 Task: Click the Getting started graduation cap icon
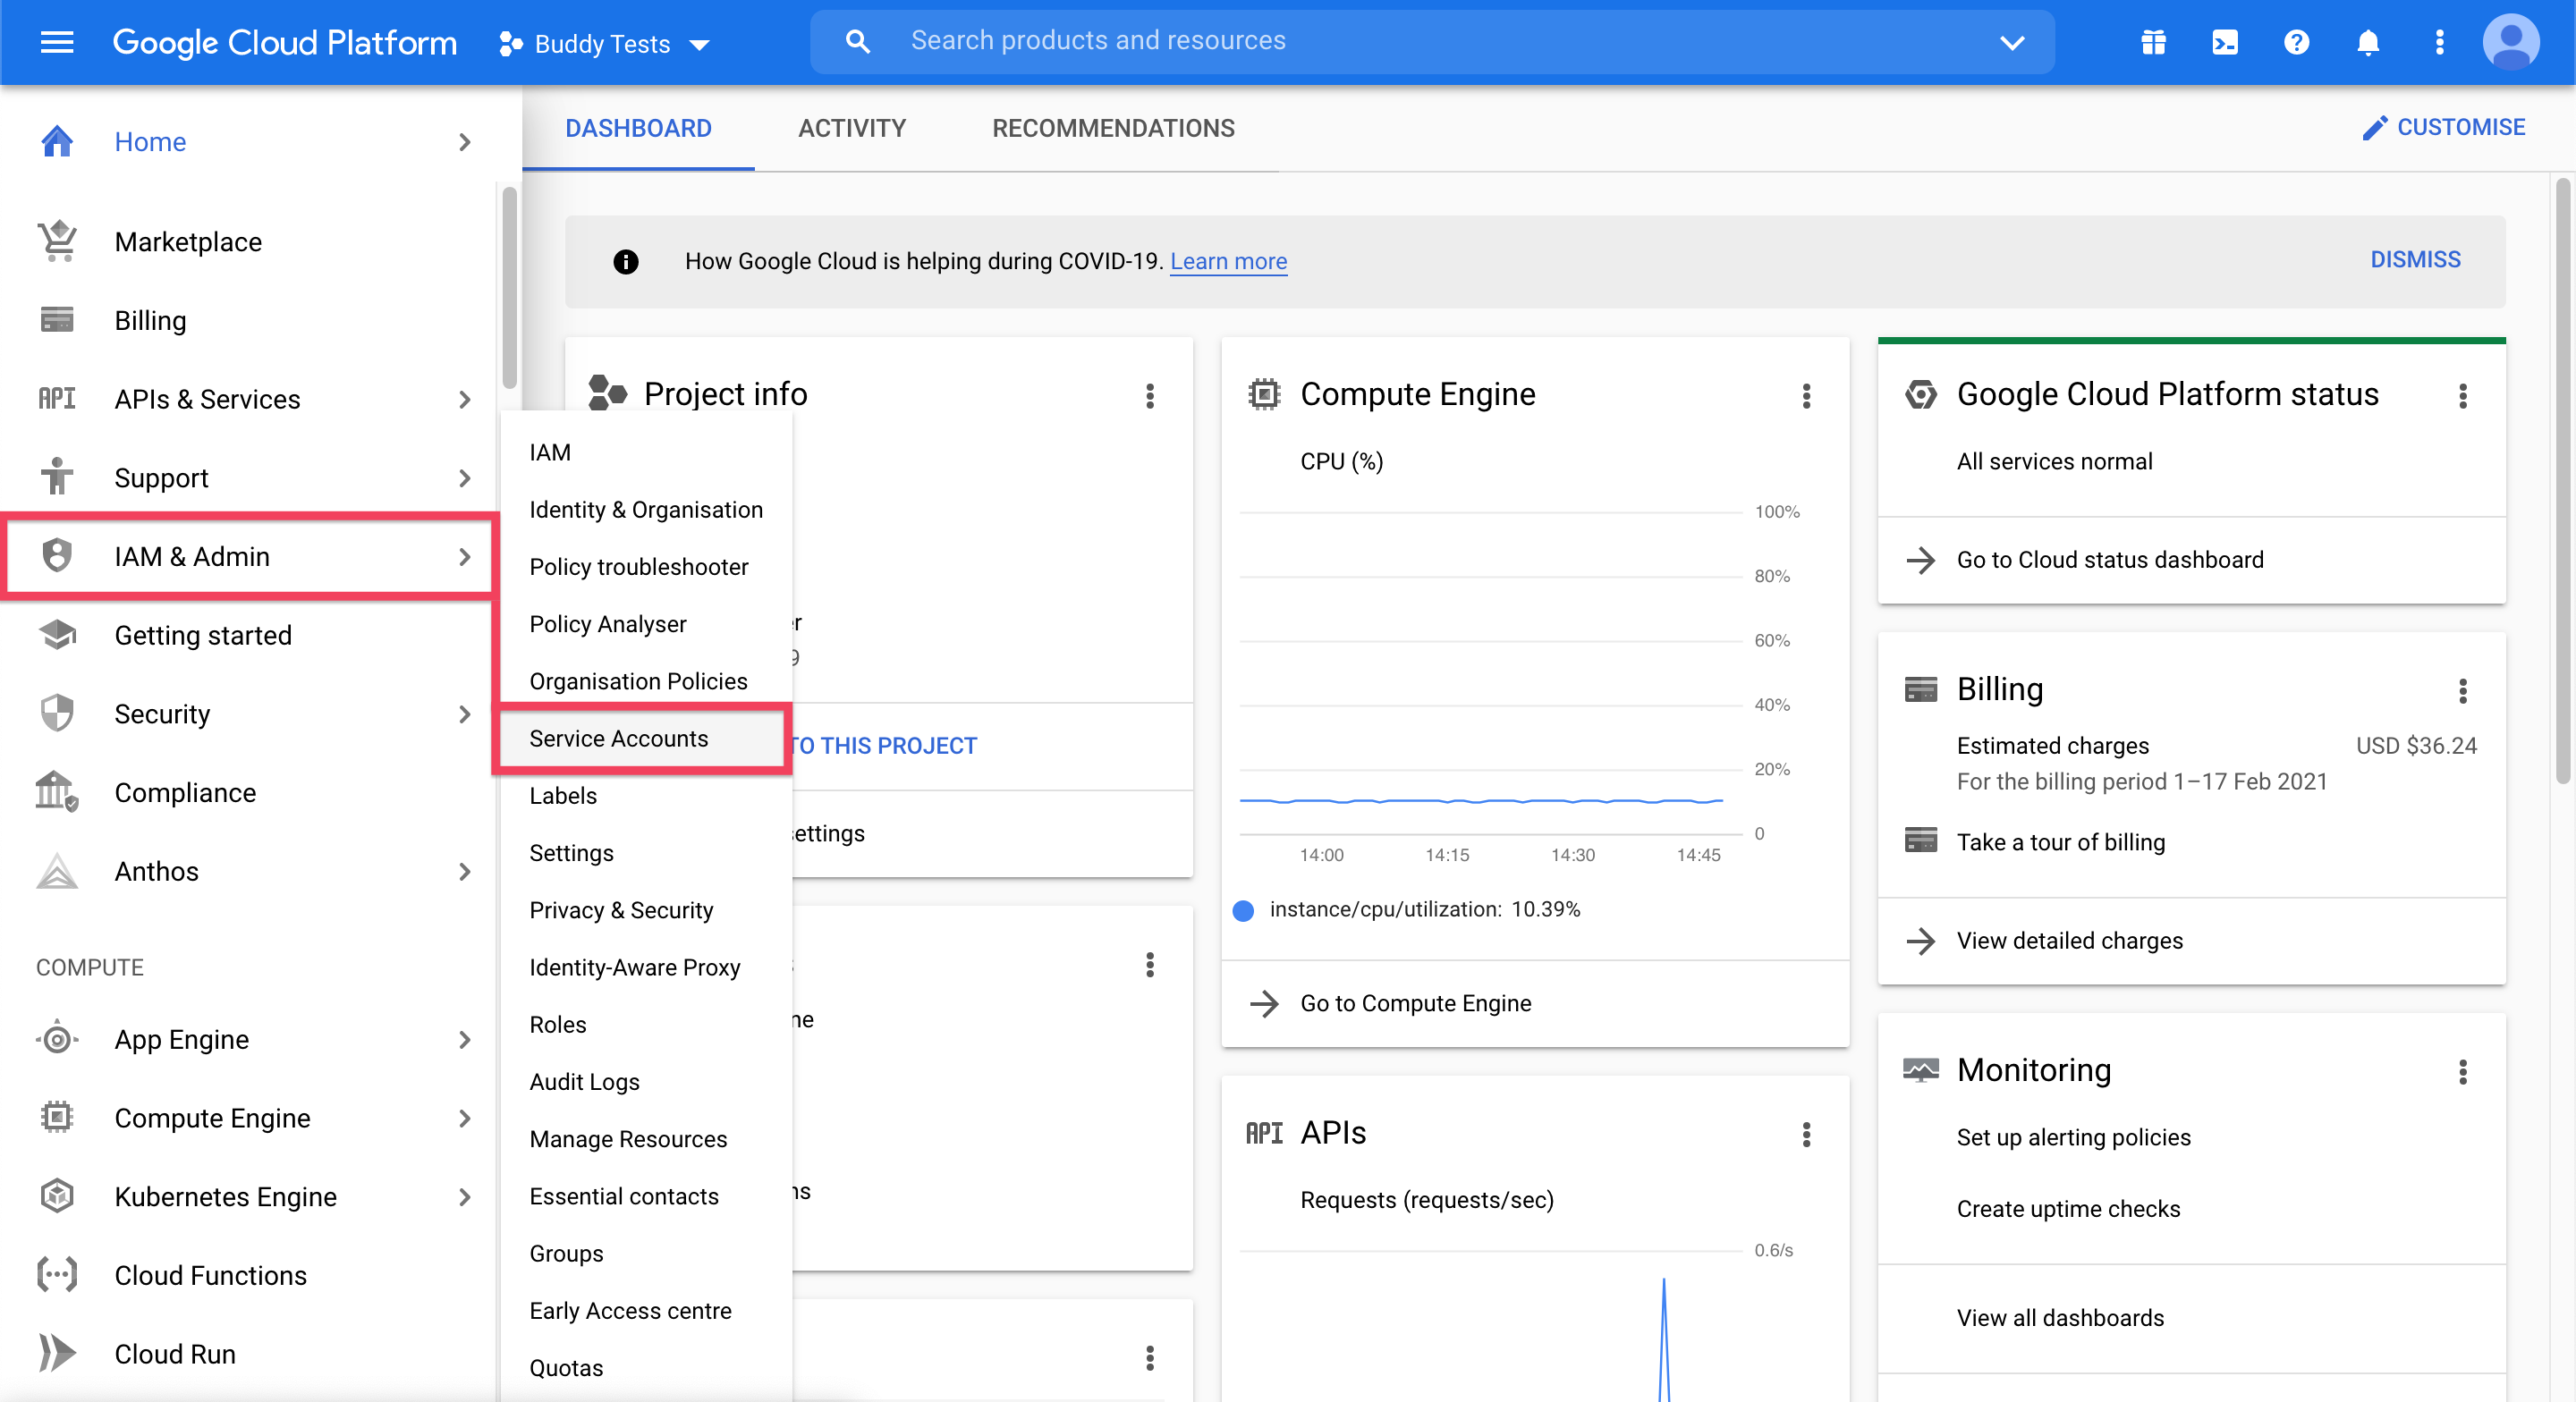point(57,635)
